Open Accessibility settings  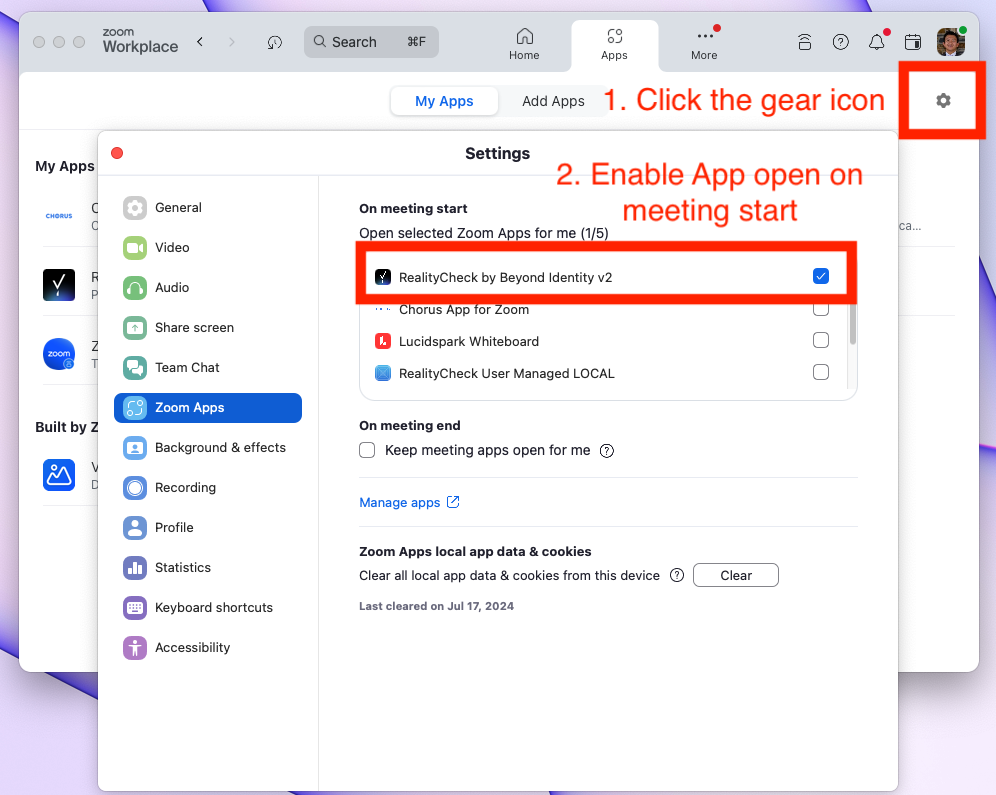click(208, 648)
